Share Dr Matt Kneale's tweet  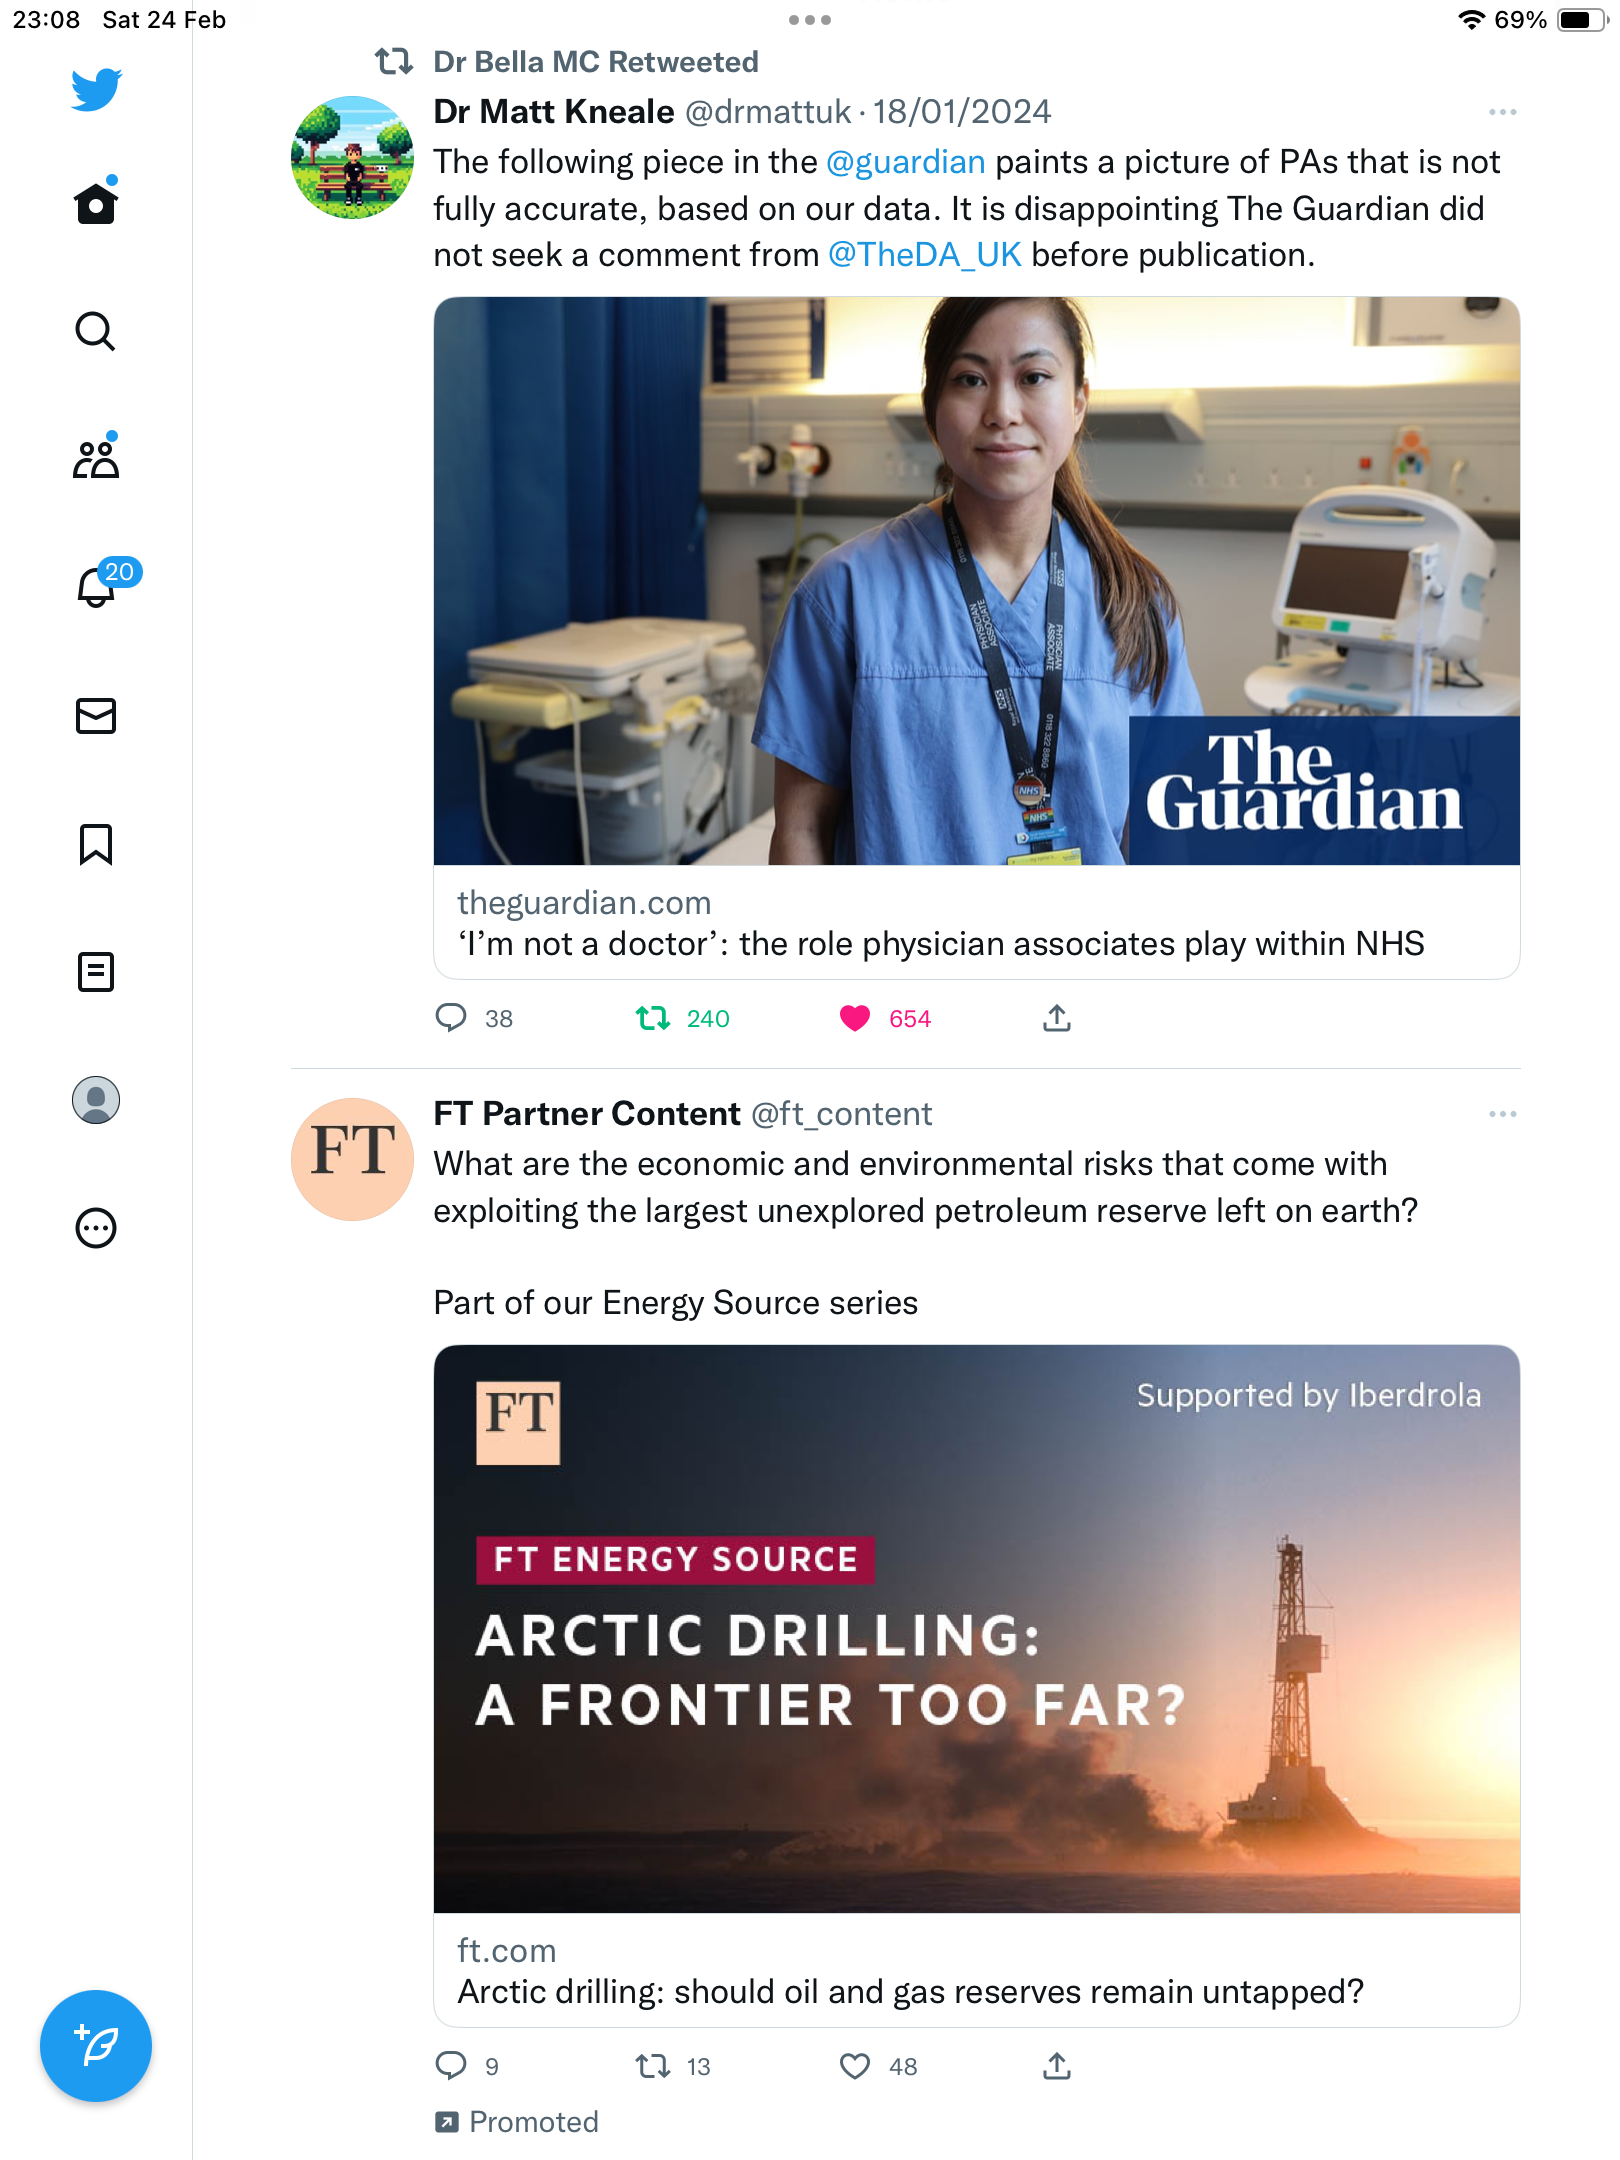click(1057, 1018)
